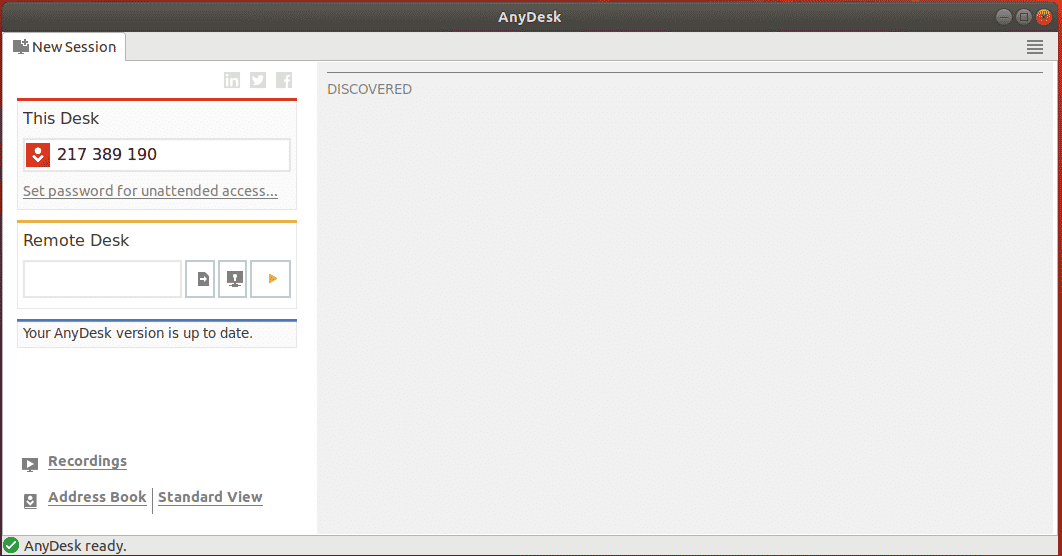Connect with the orange play arrow
This screenshot has height=556, width=1062.
(271, 278)
